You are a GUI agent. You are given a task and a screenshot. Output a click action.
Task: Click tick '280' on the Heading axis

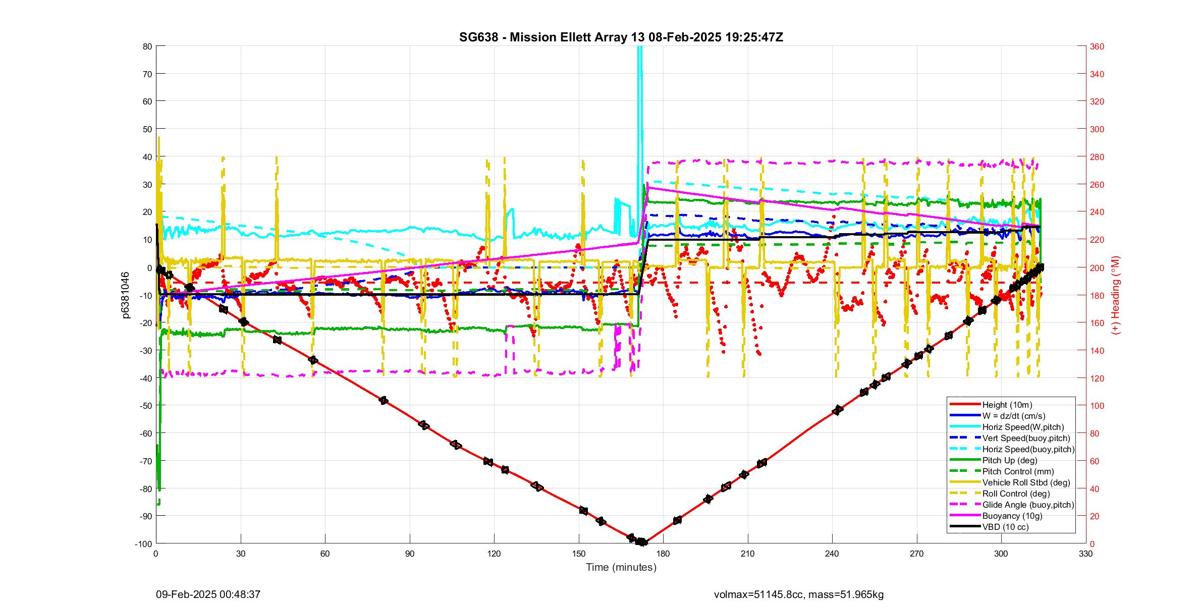point(1097,157)
